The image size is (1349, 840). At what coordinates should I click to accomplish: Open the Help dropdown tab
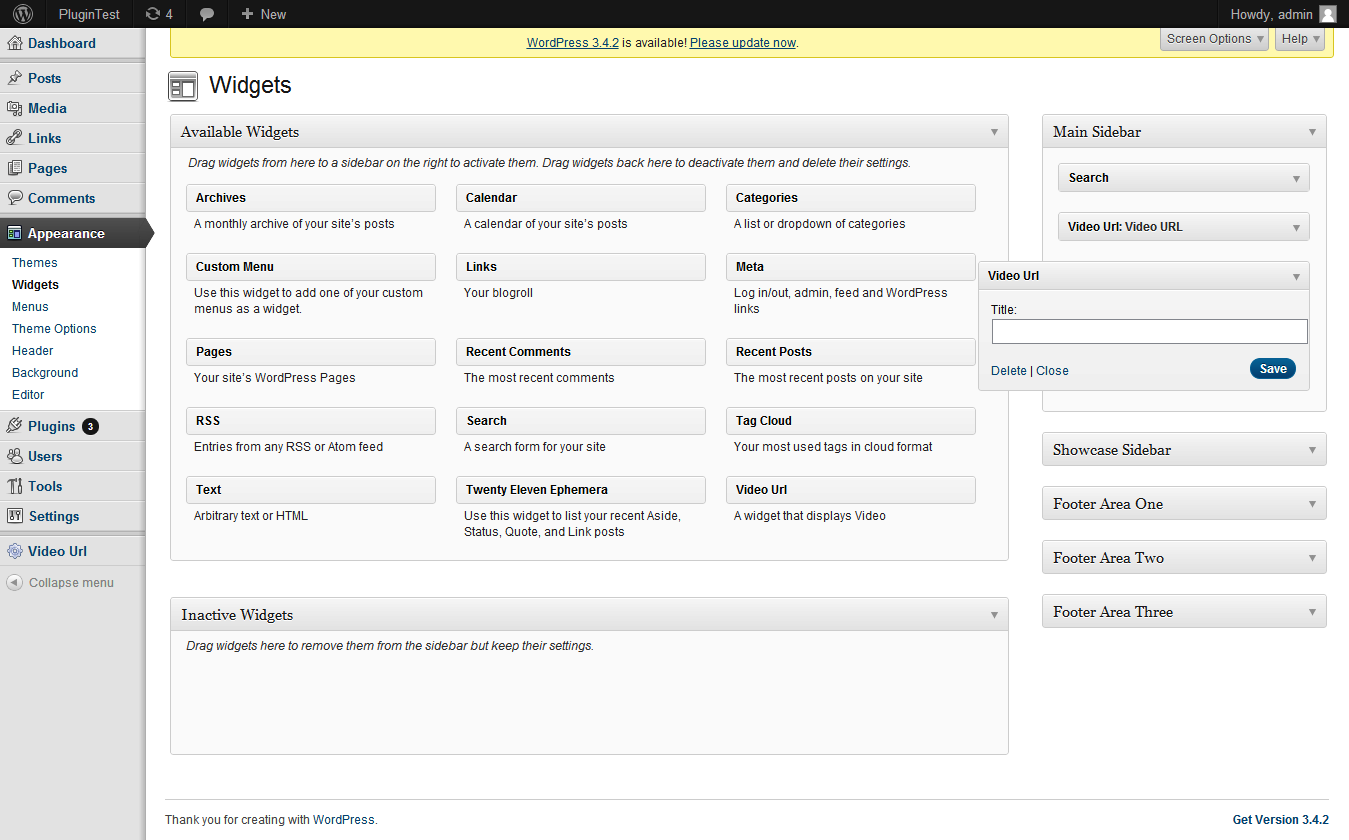[1300, 39]
